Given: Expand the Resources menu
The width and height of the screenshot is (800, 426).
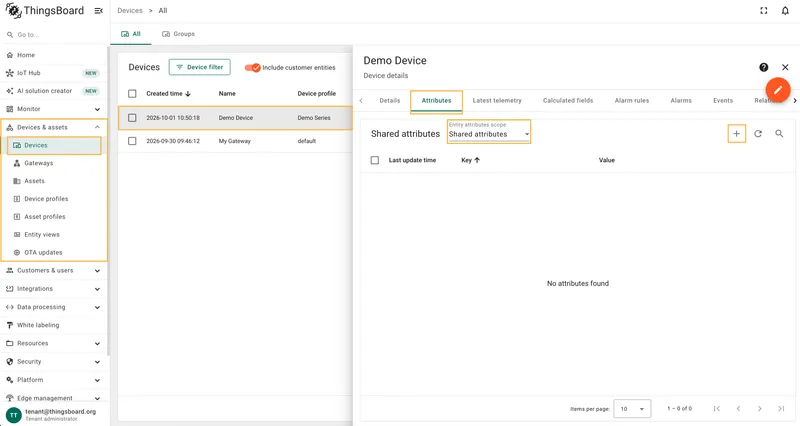Looking at the screenshot, I should [x=55, y=343].
